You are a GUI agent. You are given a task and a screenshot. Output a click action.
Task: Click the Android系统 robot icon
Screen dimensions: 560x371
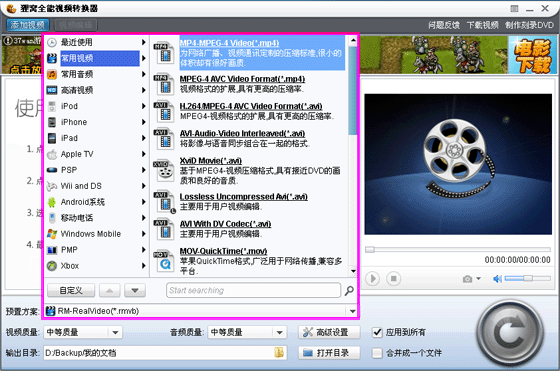52,202
